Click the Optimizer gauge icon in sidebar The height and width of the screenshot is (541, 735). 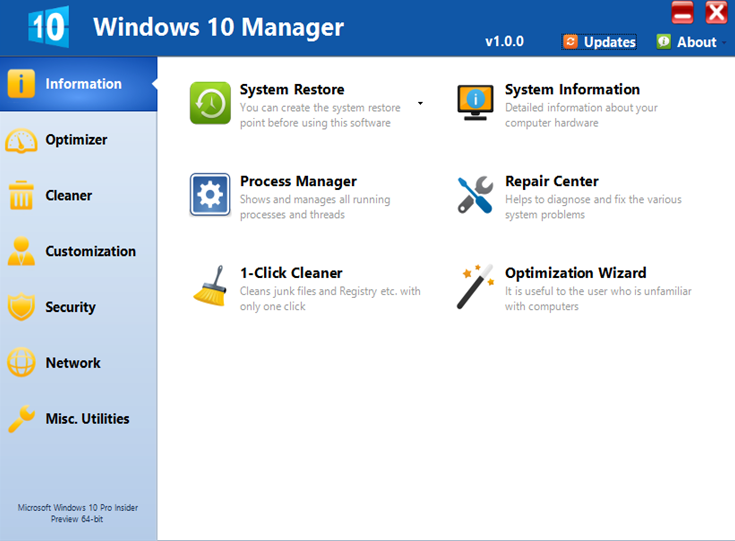click(21, 140)
